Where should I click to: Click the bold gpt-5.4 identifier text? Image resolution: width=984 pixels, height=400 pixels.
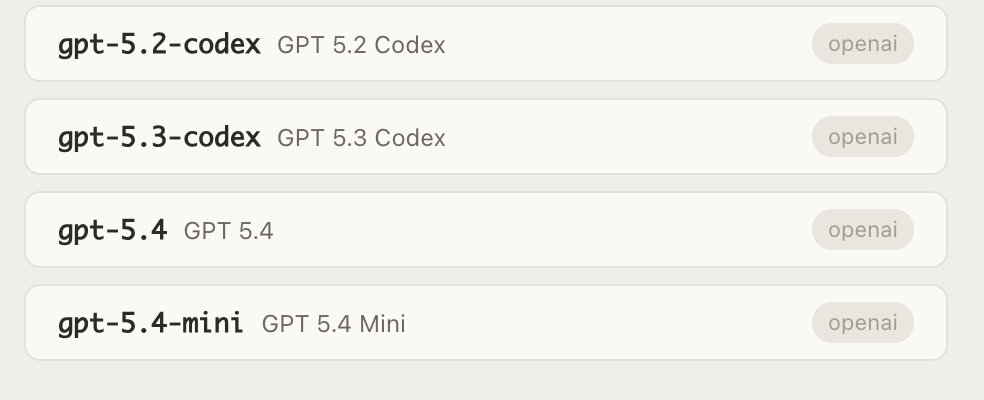(112, 231)
